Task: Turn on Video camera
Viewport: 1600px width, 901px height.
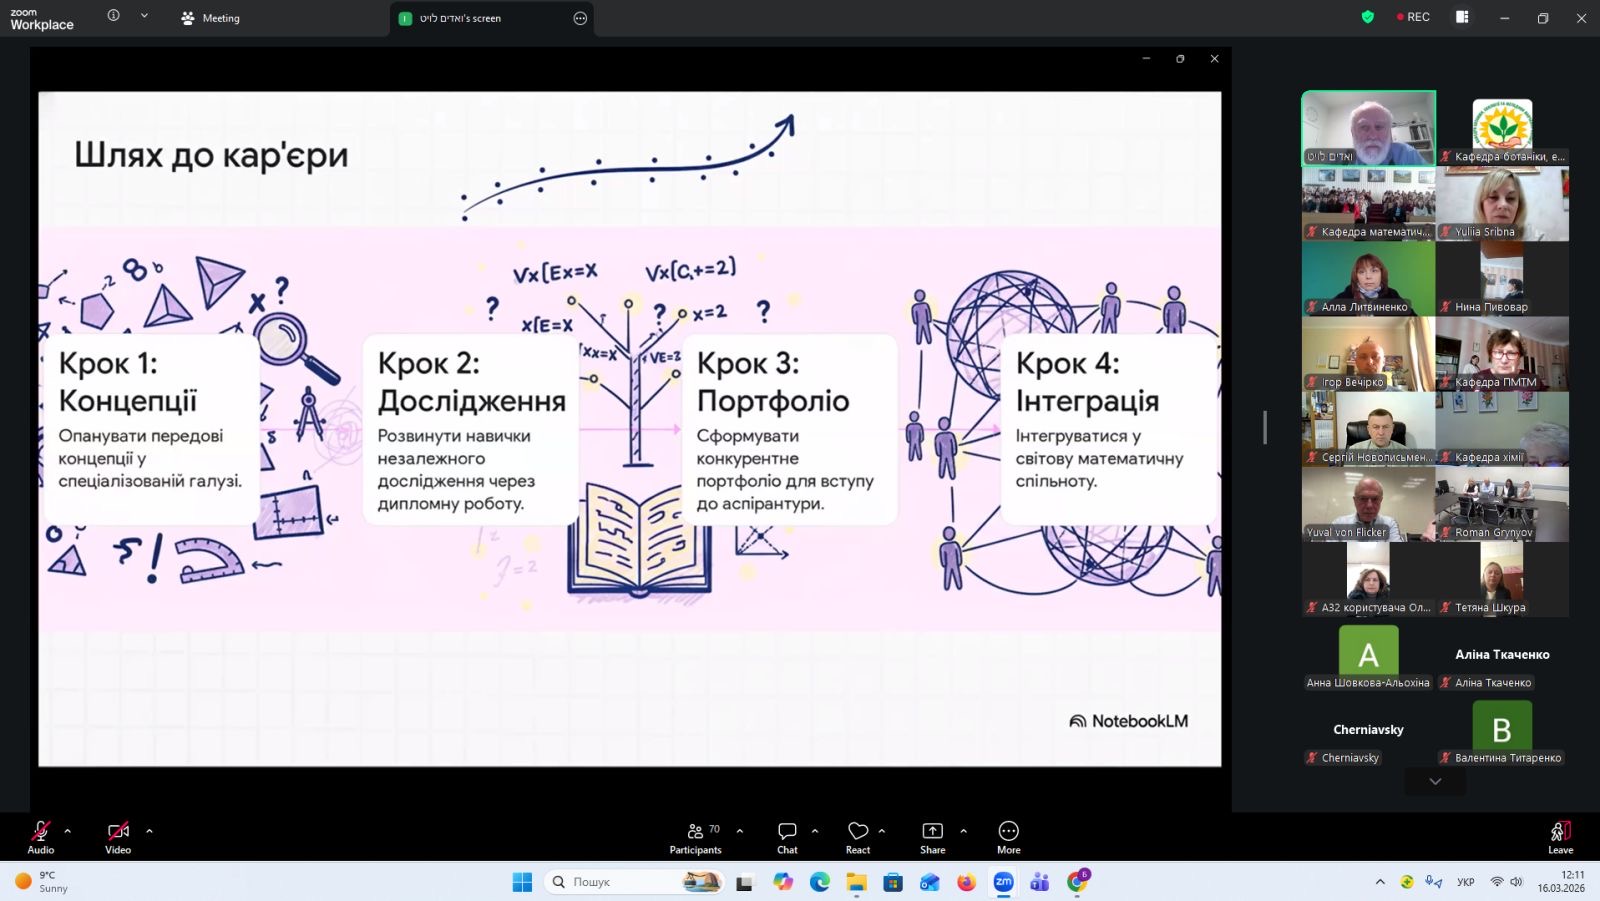Action: coord(118,837)
